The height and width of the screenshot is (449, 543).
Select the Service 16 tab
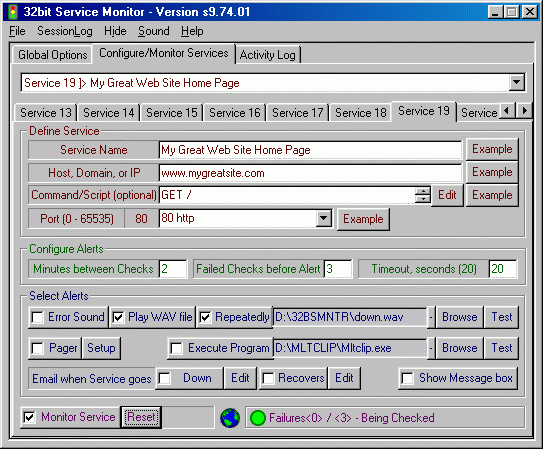[234, 113]
